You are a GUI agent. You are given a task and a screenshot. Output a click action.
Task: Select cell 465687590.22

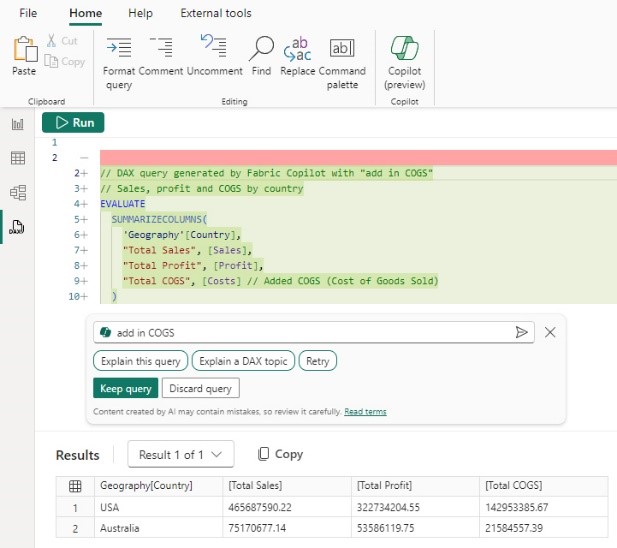[x=287, y=507]
